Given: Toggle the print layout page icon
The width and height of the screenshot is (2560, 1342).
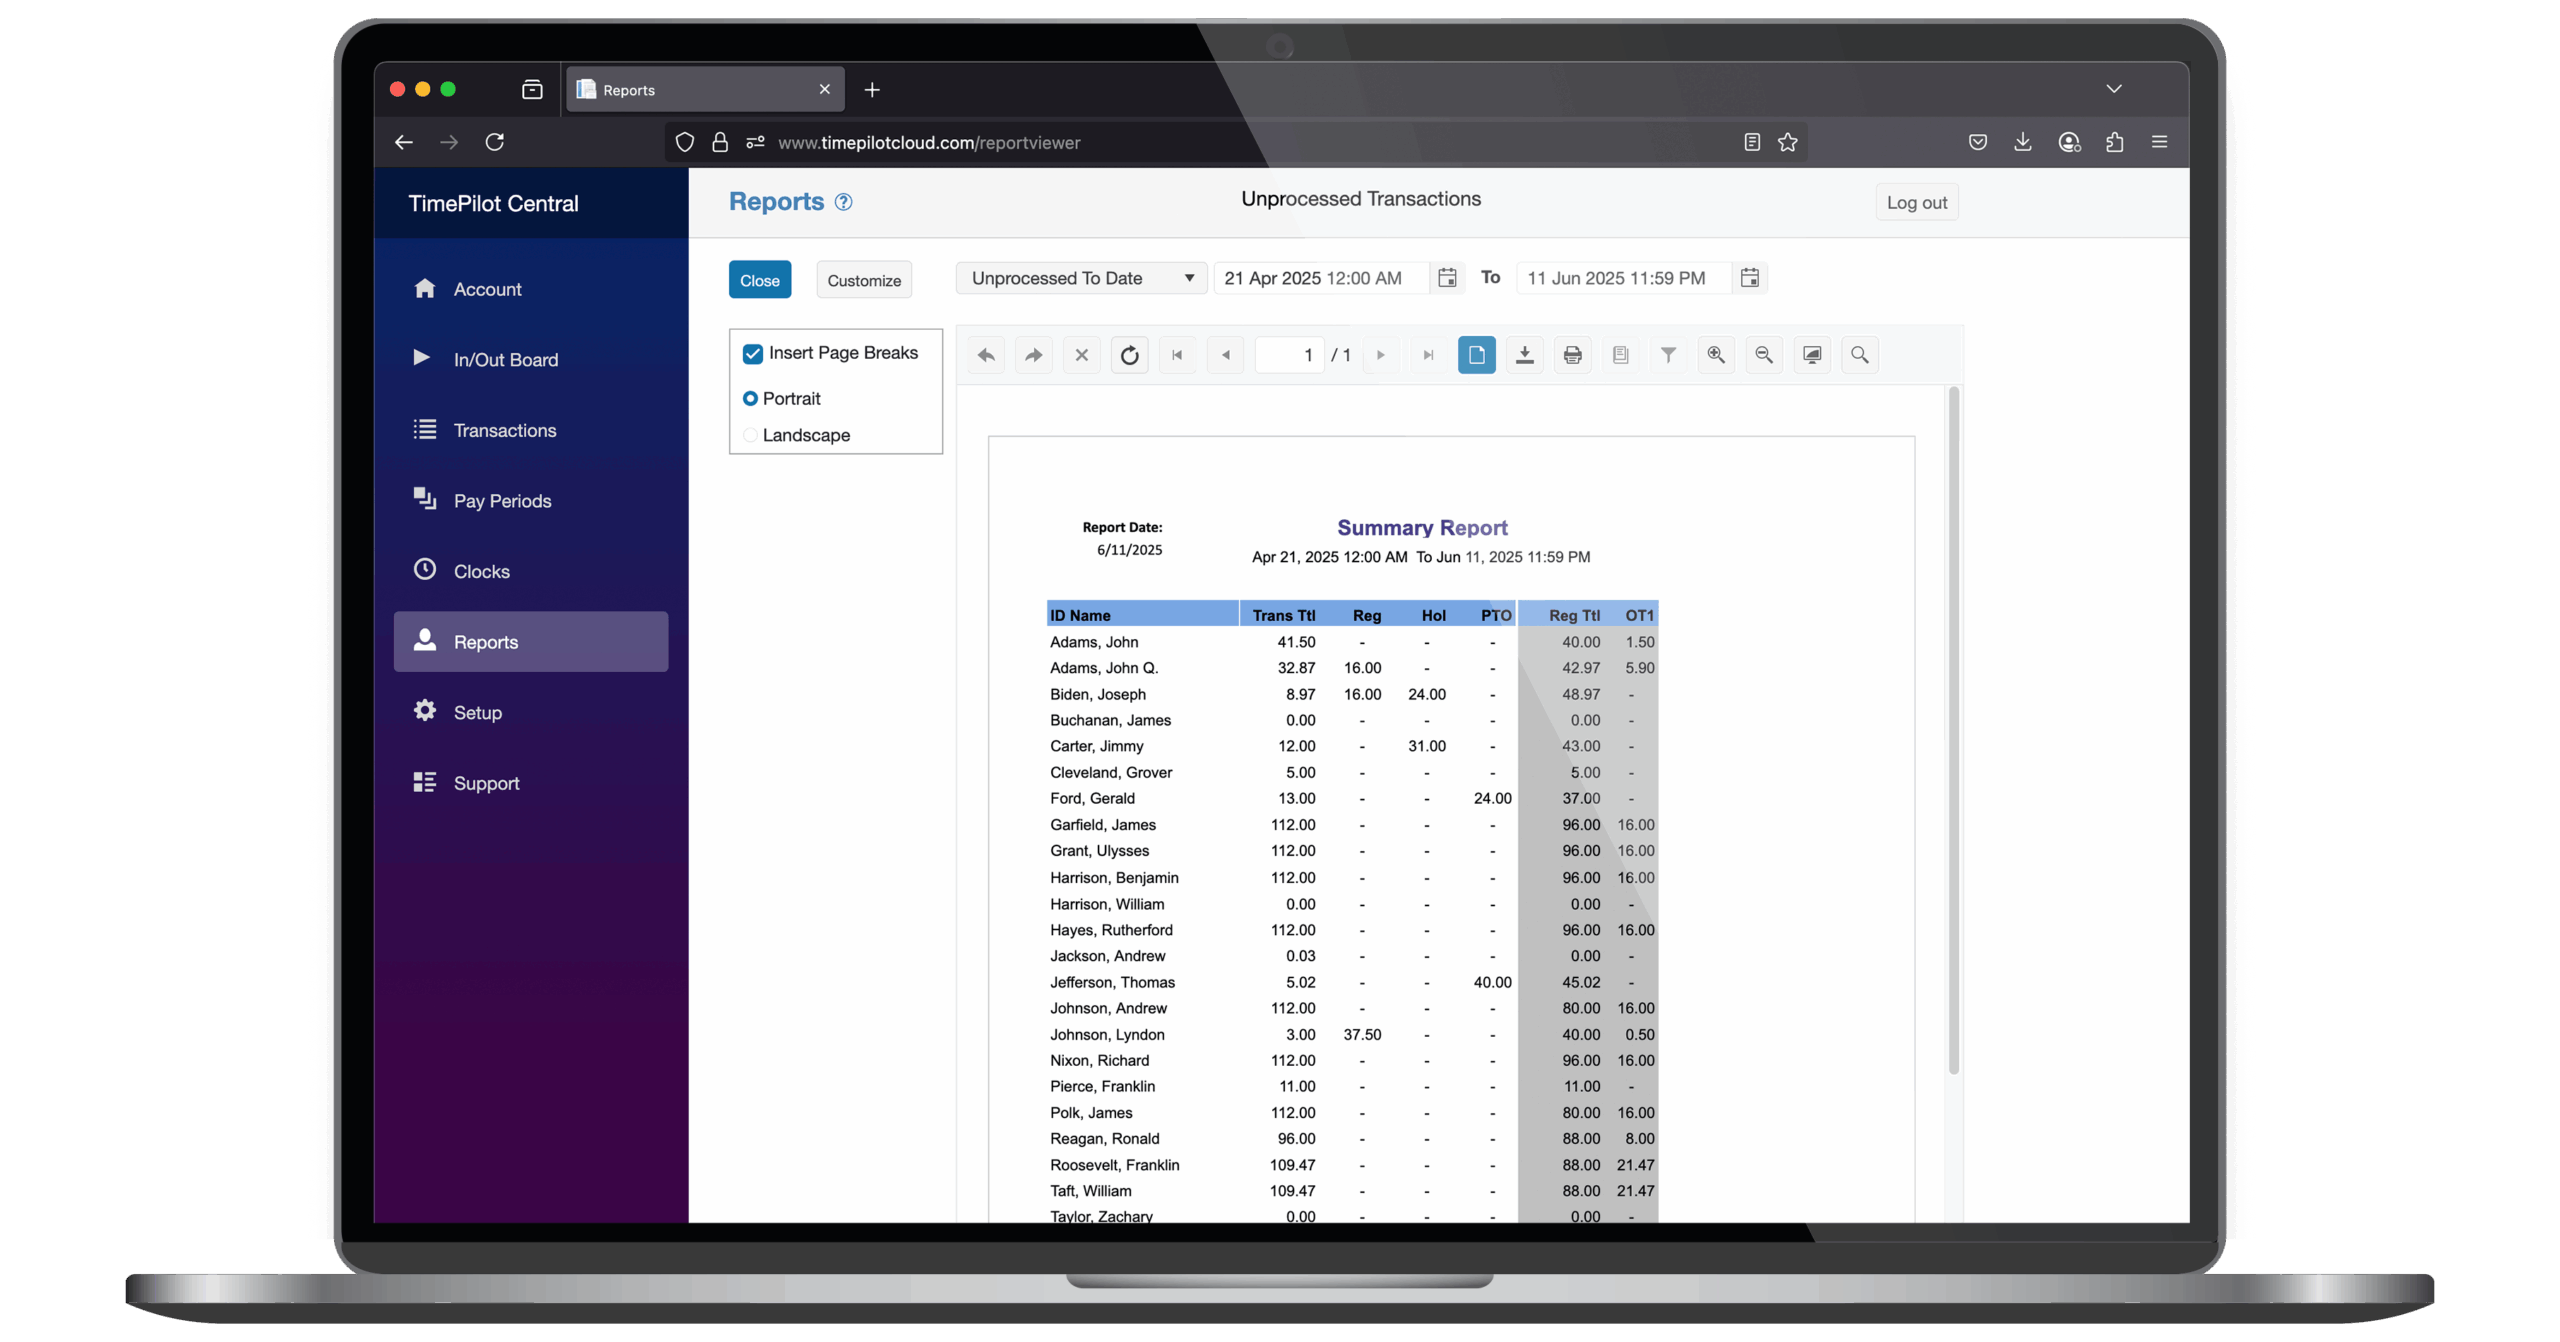Looking at the screenshot, I should pos(1476,355).
